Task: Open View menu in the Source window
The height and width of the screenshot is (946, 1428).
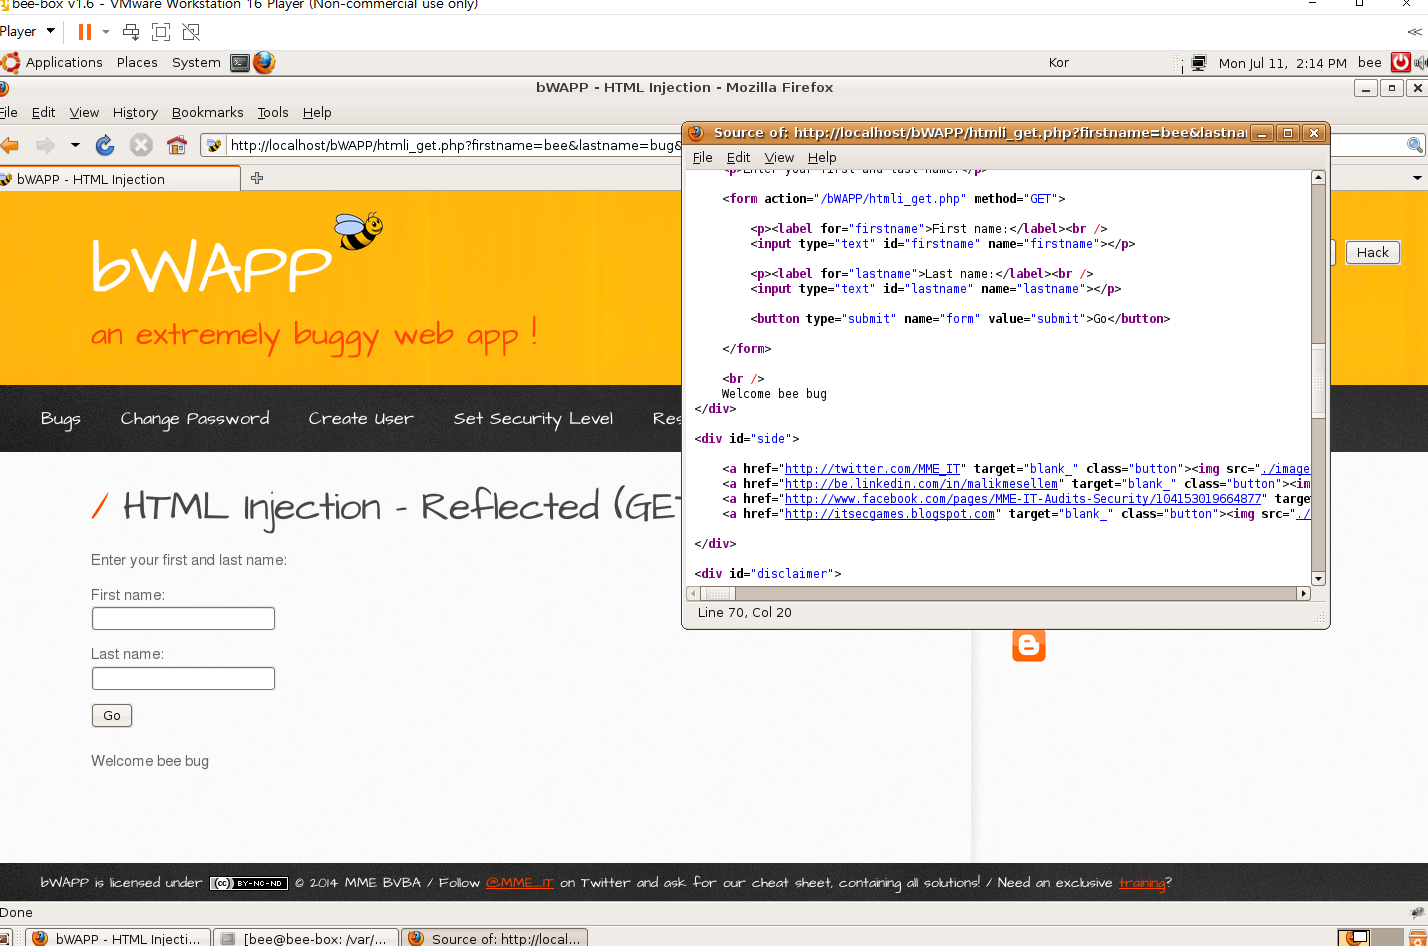Action: point(779,157)
